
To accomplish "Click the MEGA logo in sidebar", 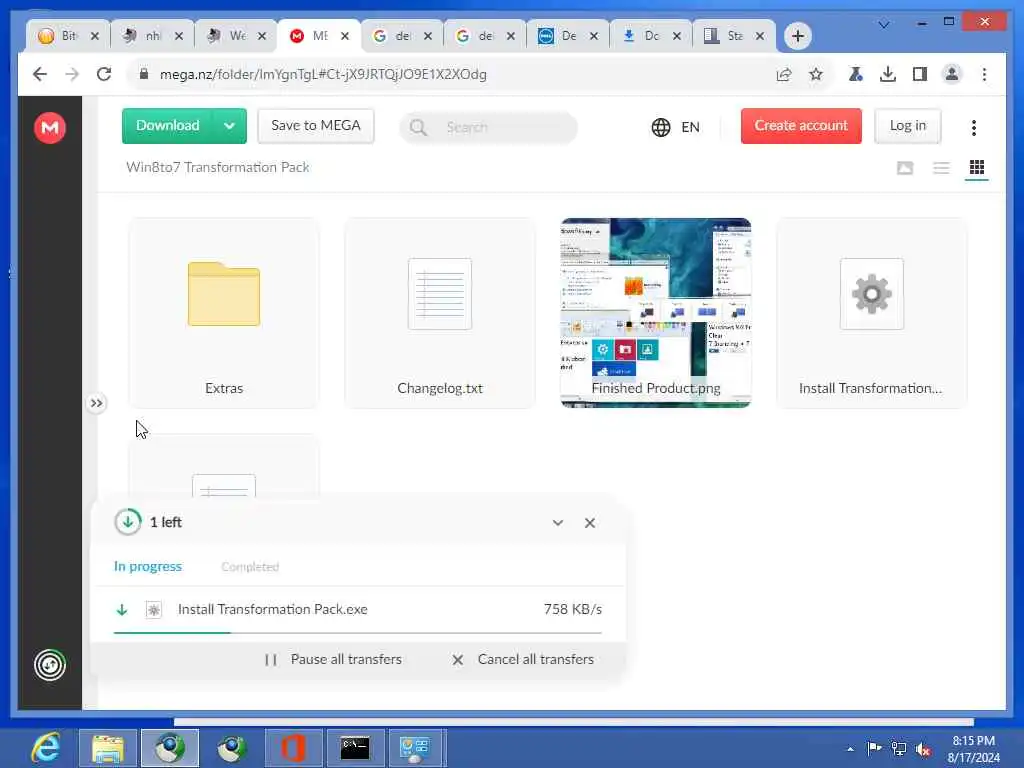I will click(x=50, y=127).
